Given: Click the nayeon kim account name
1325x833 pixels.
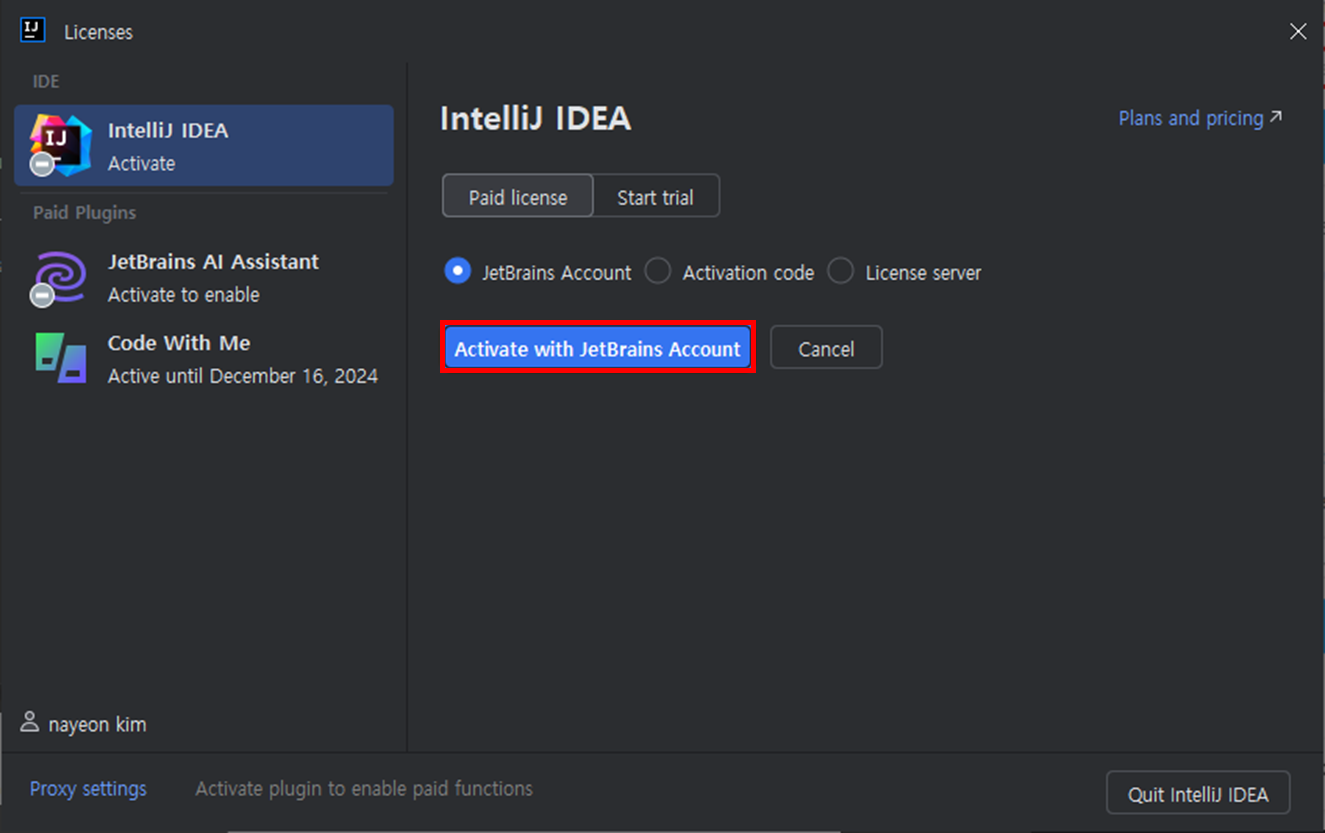Looking at the screenshot, I should [97, 724].
